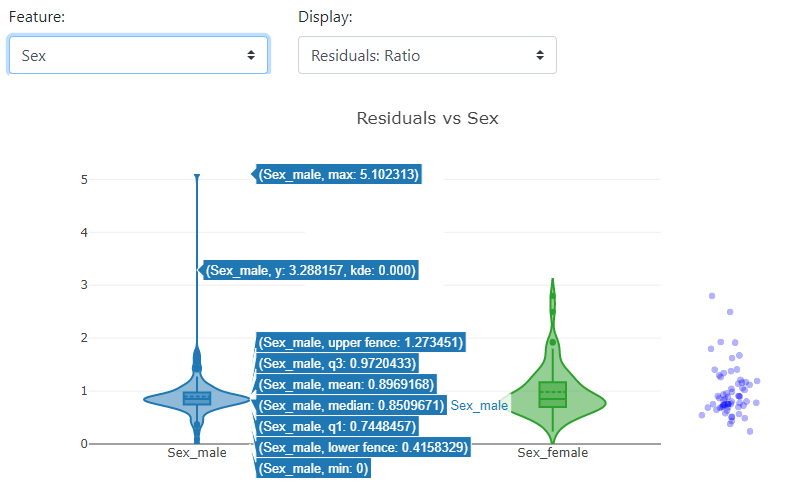Click the topmost purple scatter point
This screenshot has width=798, height=498.
pyautogui.click(x=712, y=296)
